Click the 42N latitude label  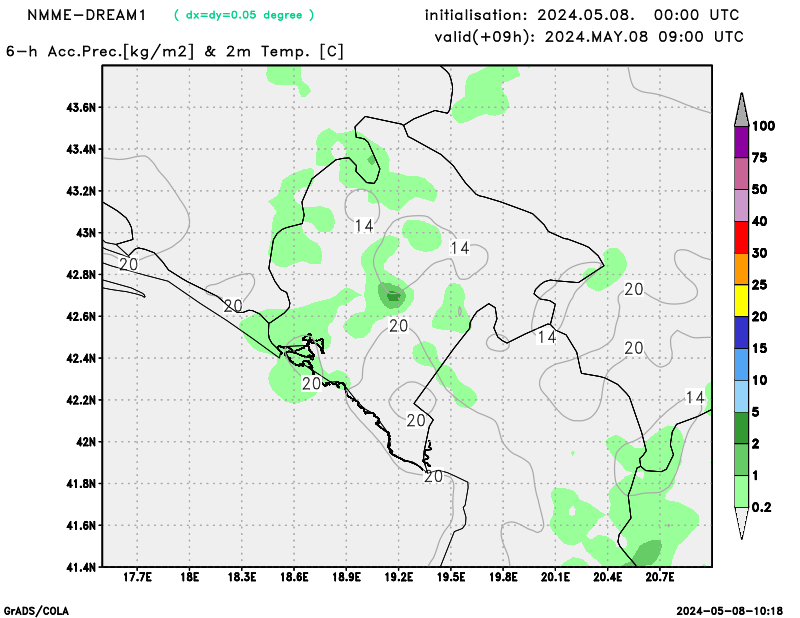pos(86,441)
